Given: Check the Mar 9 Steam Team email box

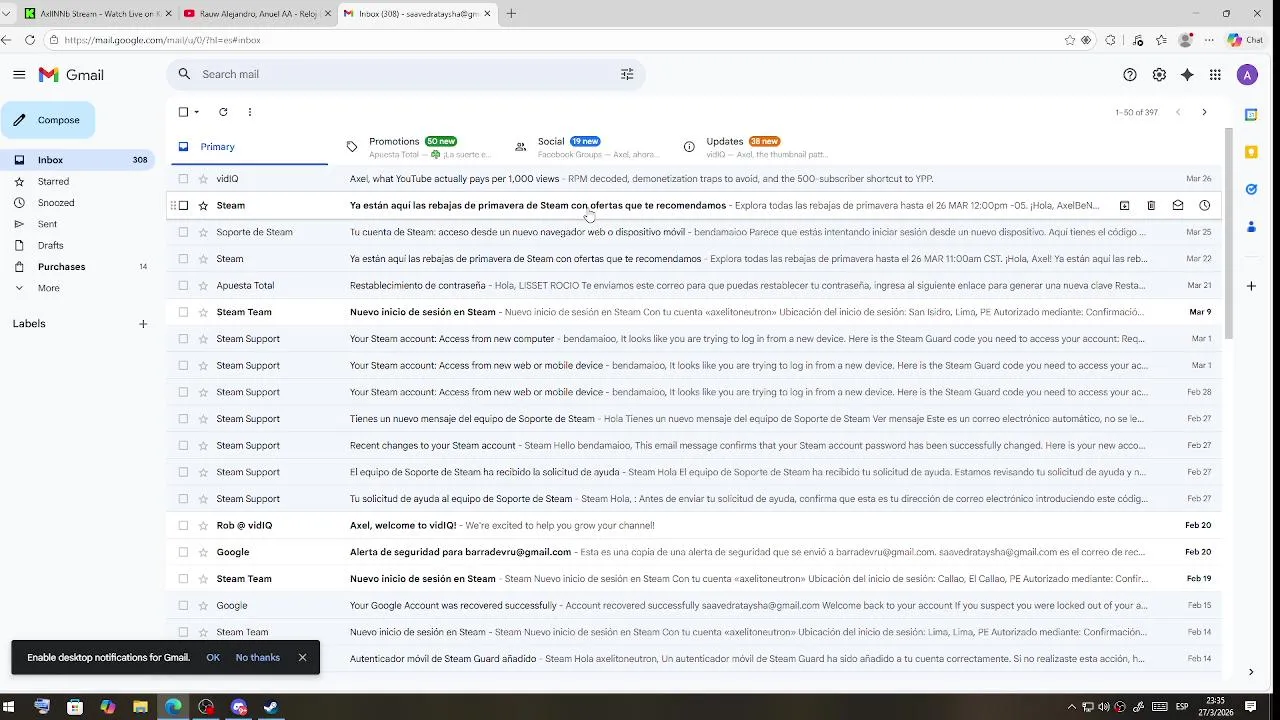Looking at the screenshot, I should tap(183, 312).
